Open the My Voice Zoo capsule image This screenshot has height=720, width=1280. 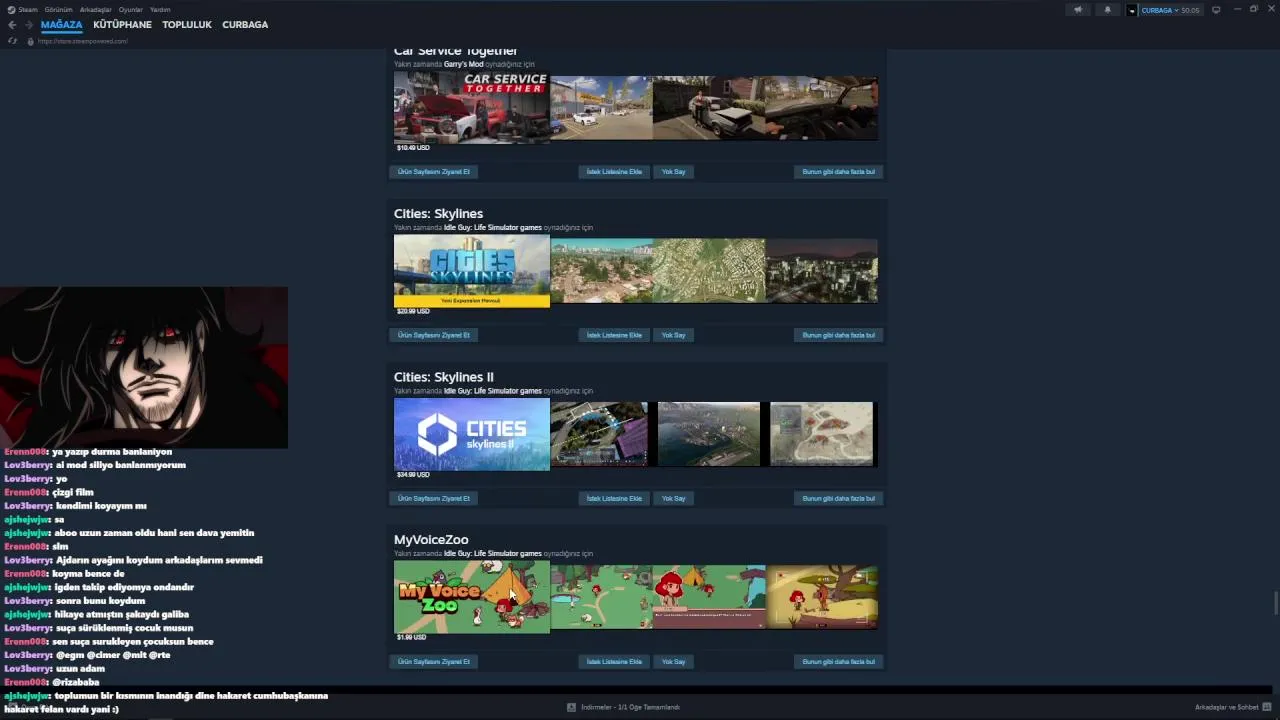coord(472,597)
